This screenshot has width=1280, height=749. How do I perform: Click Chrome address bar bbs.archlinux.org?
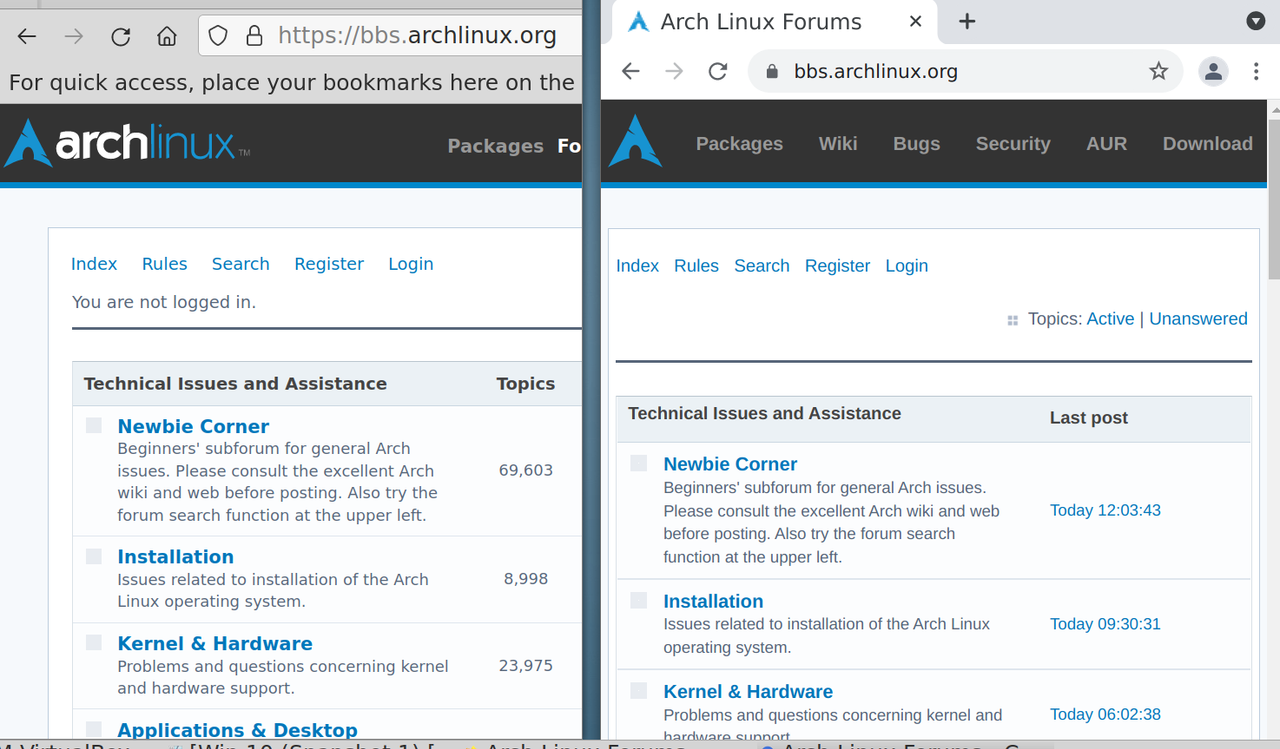pyautogui.click(x=876, y=71)
